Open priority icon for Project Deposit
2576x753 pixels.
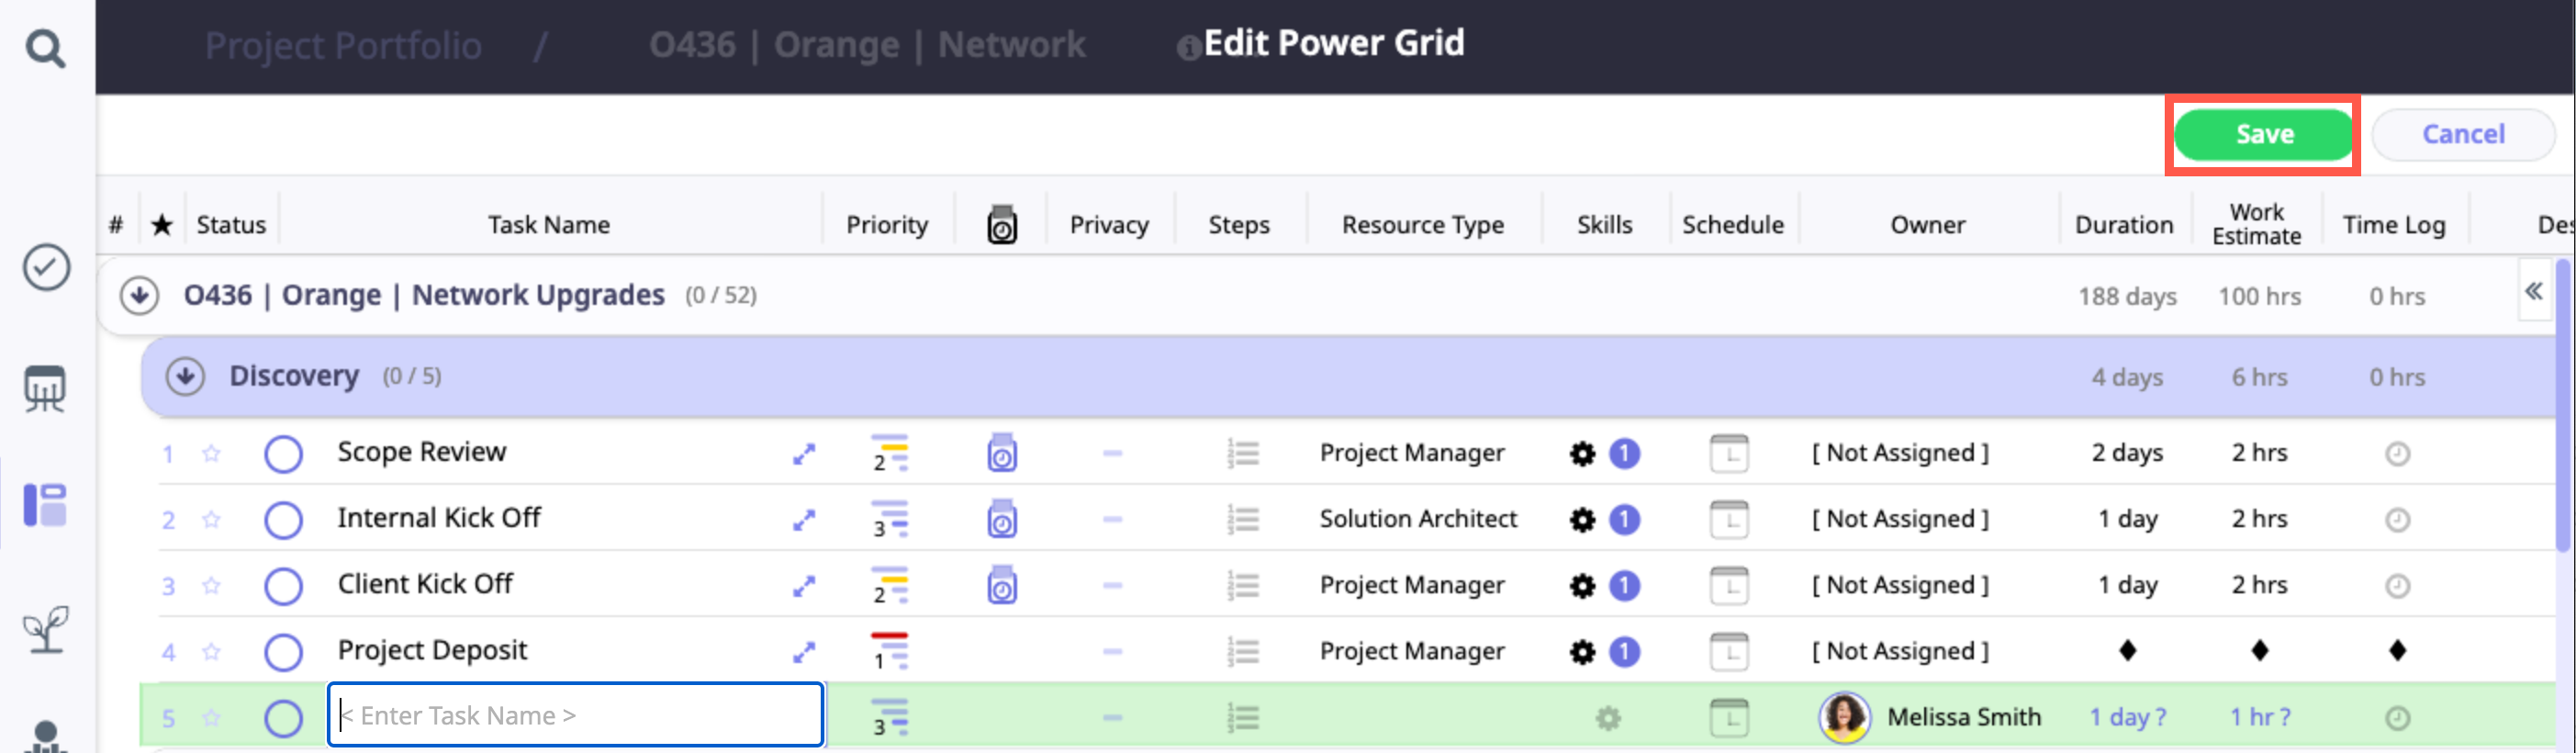coord(888,651)
